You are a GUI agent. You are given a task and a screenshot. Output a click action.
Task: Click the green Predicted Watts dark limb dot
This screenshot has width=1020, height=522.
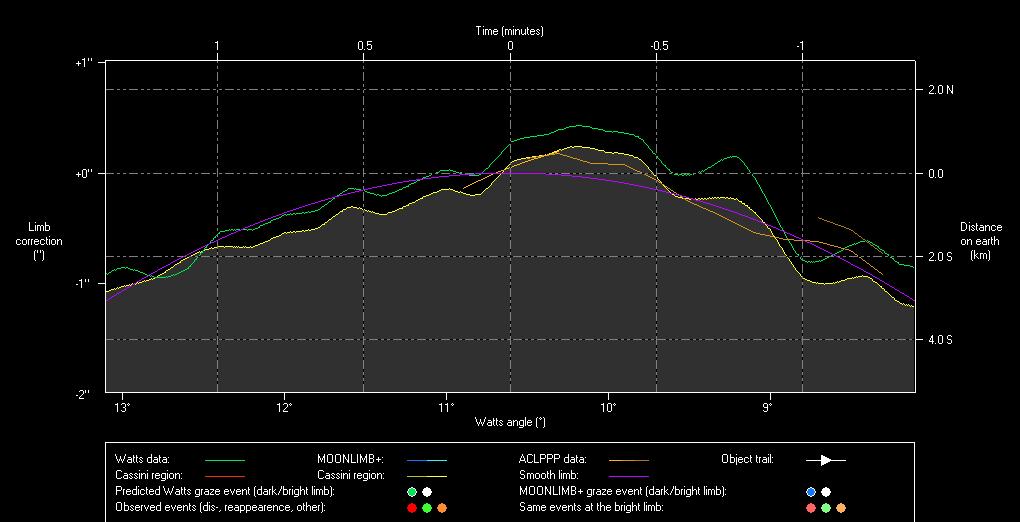pos(411,492)
